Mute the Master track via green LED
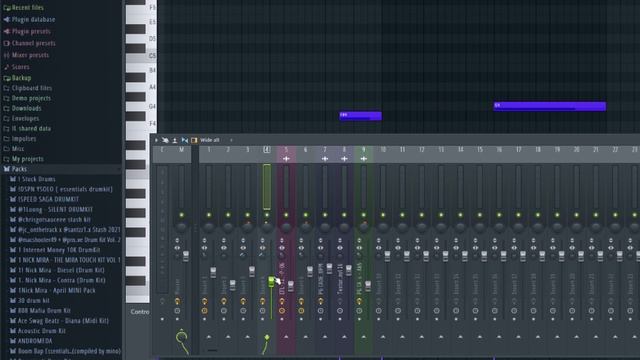Screen dimensions: 640x360 click(182, 215)
